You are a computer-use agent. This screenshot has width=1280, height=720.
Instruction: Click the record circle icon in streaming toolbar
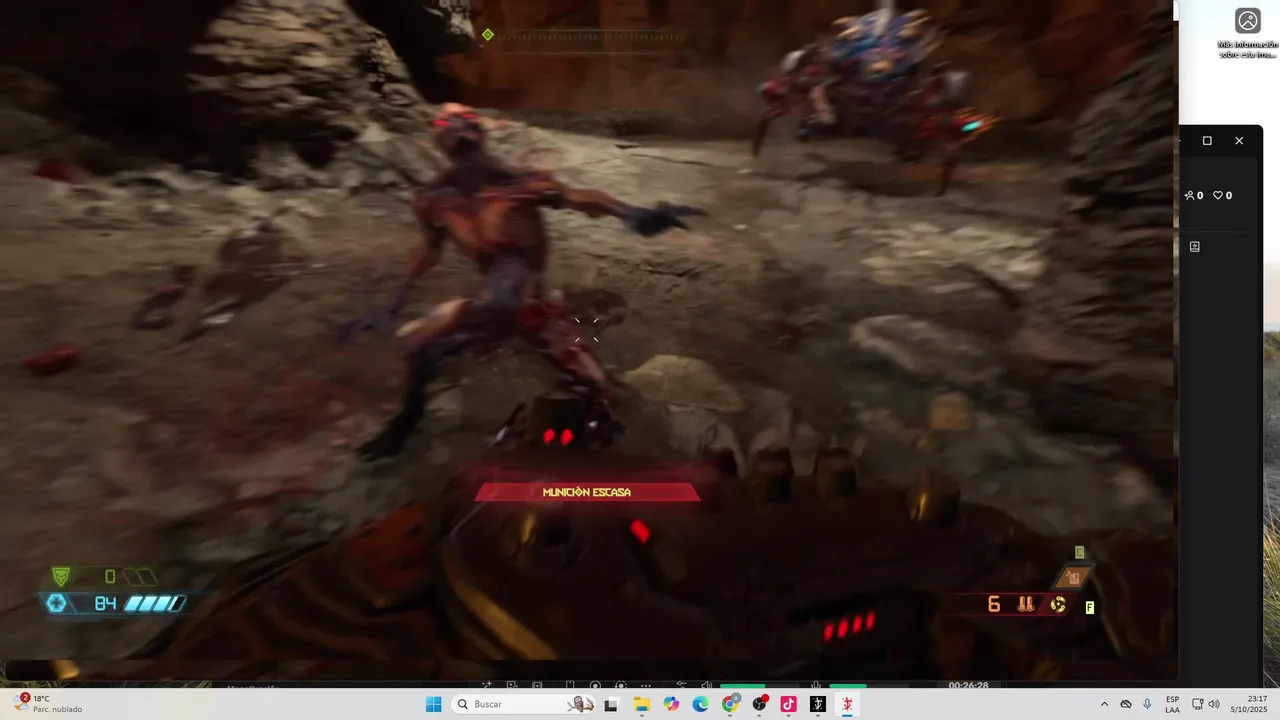point(595,685)
